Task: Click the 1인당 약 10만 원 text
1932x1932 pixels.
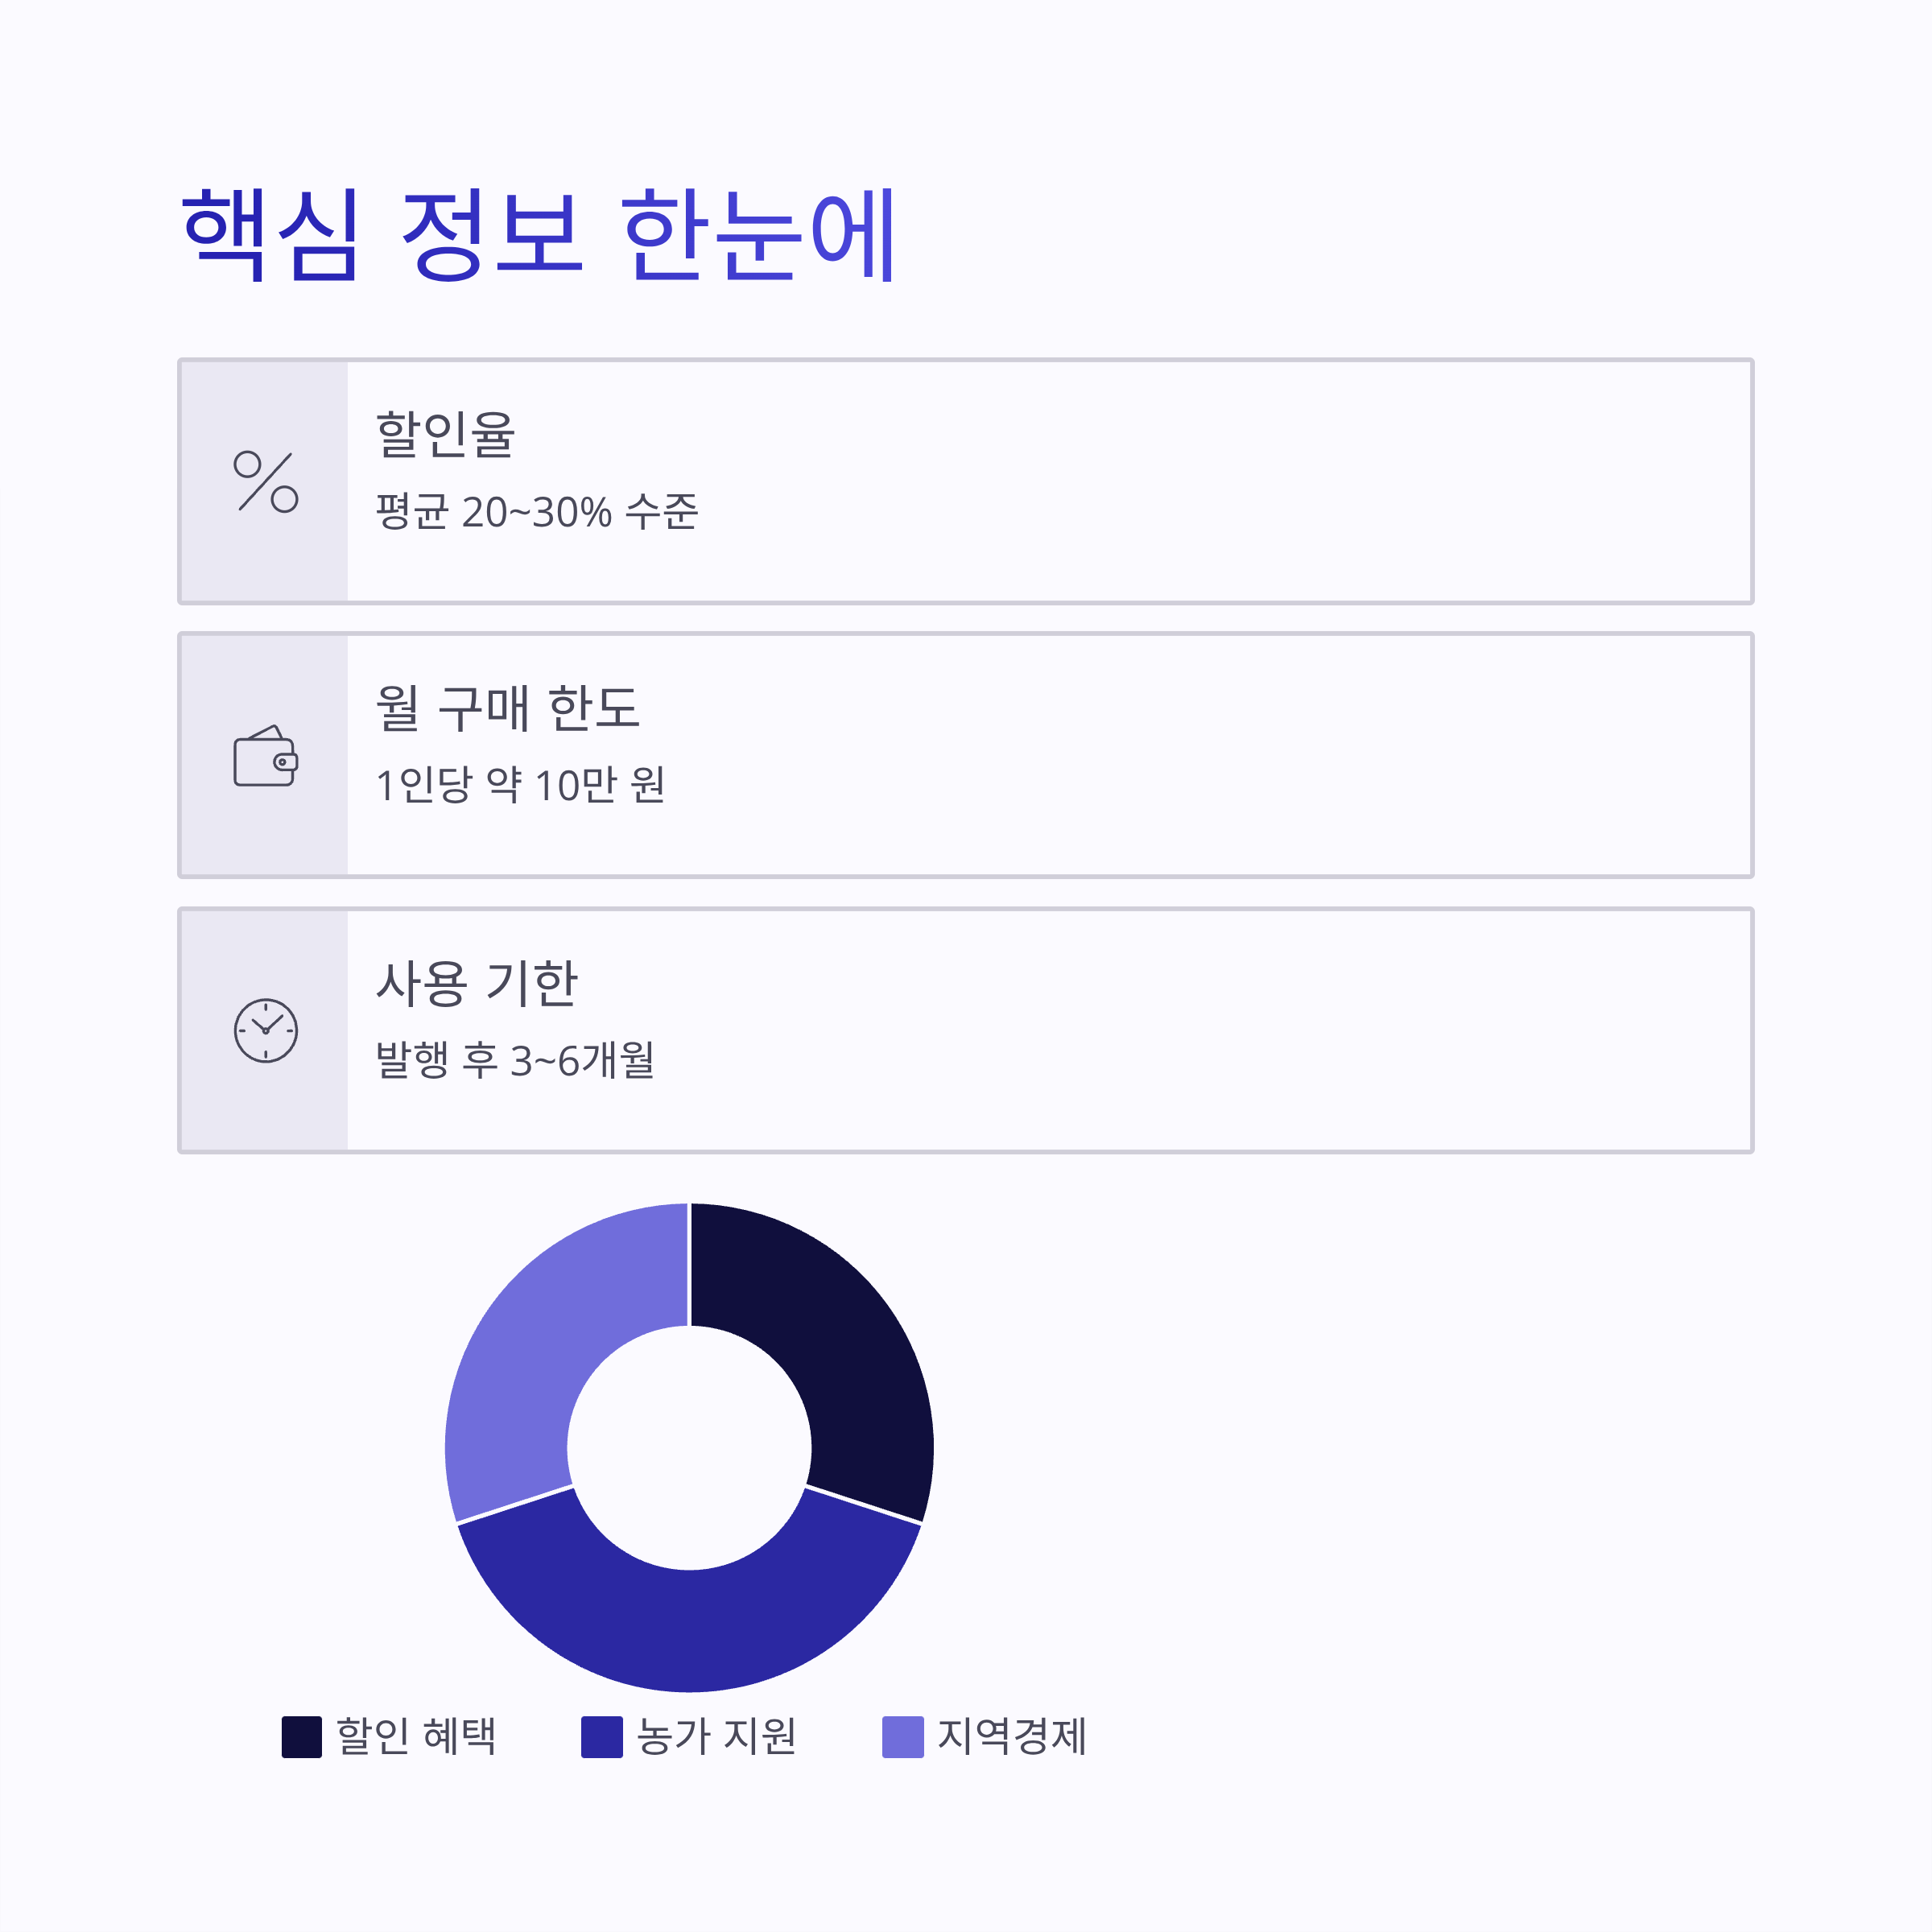Action: (519, 785)
